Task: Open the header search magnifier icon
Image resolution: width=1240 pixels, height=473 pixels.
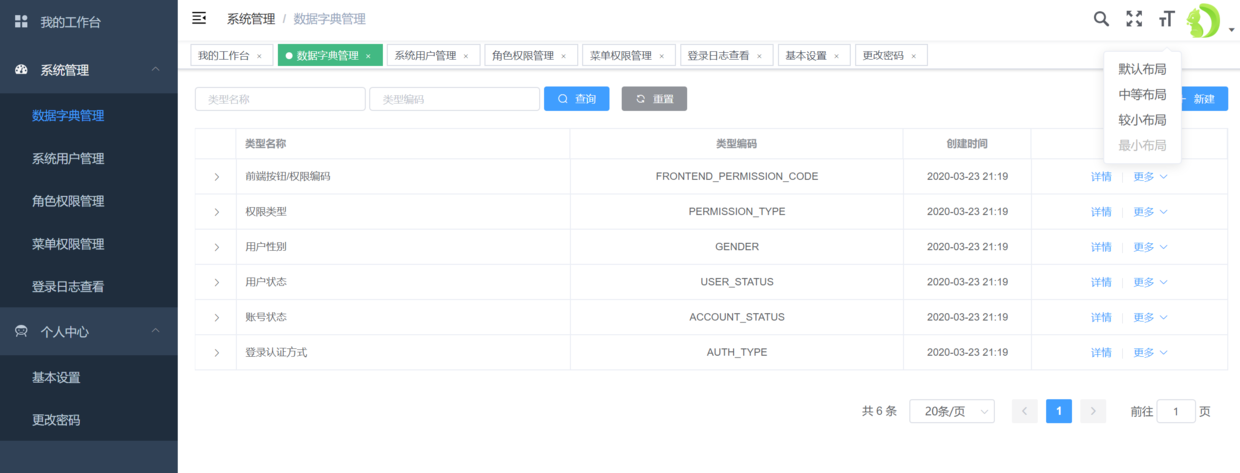Action: pyautogui.click(x=1101, y=18)
